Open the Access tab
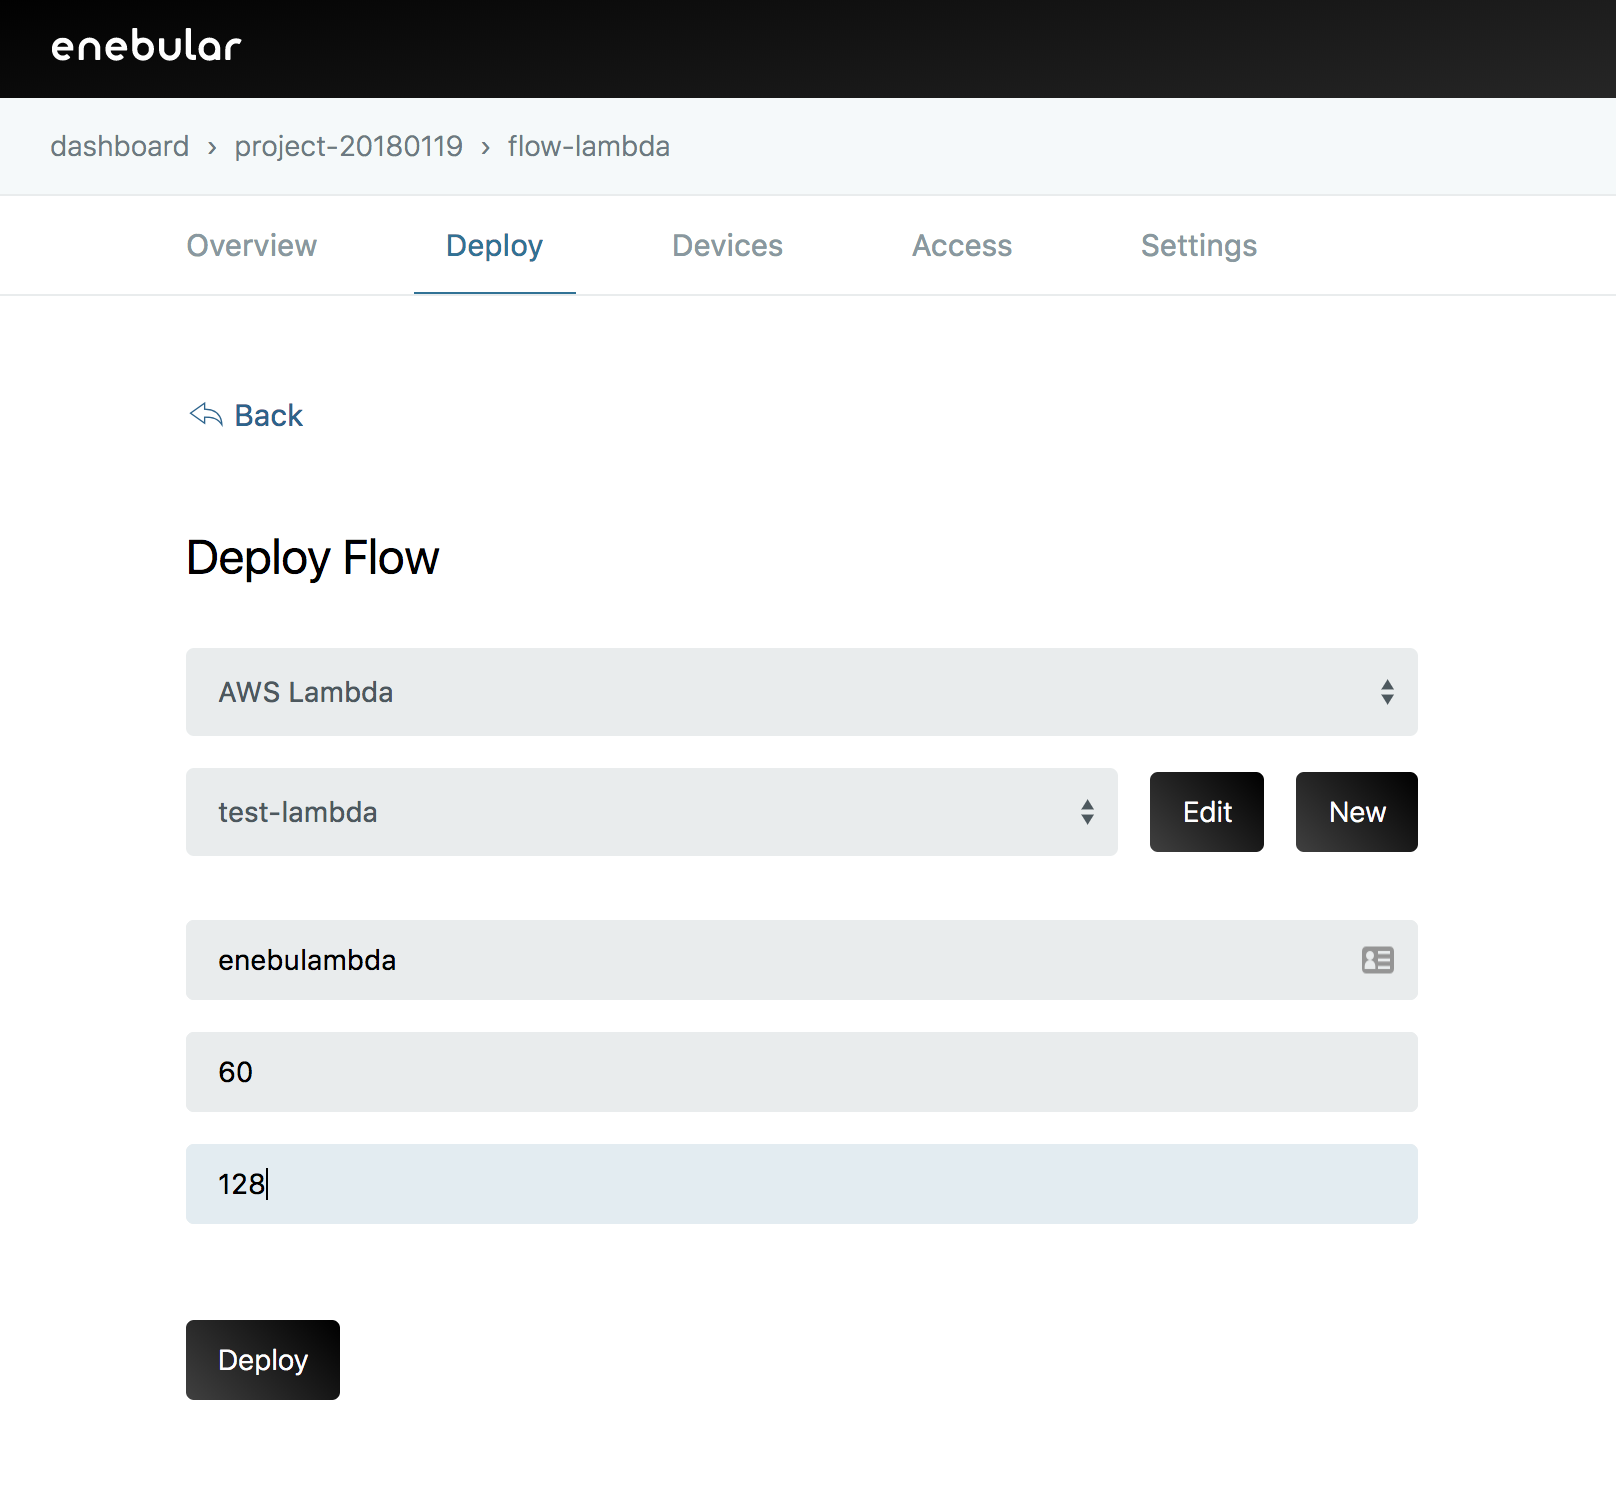 [961, 245]
